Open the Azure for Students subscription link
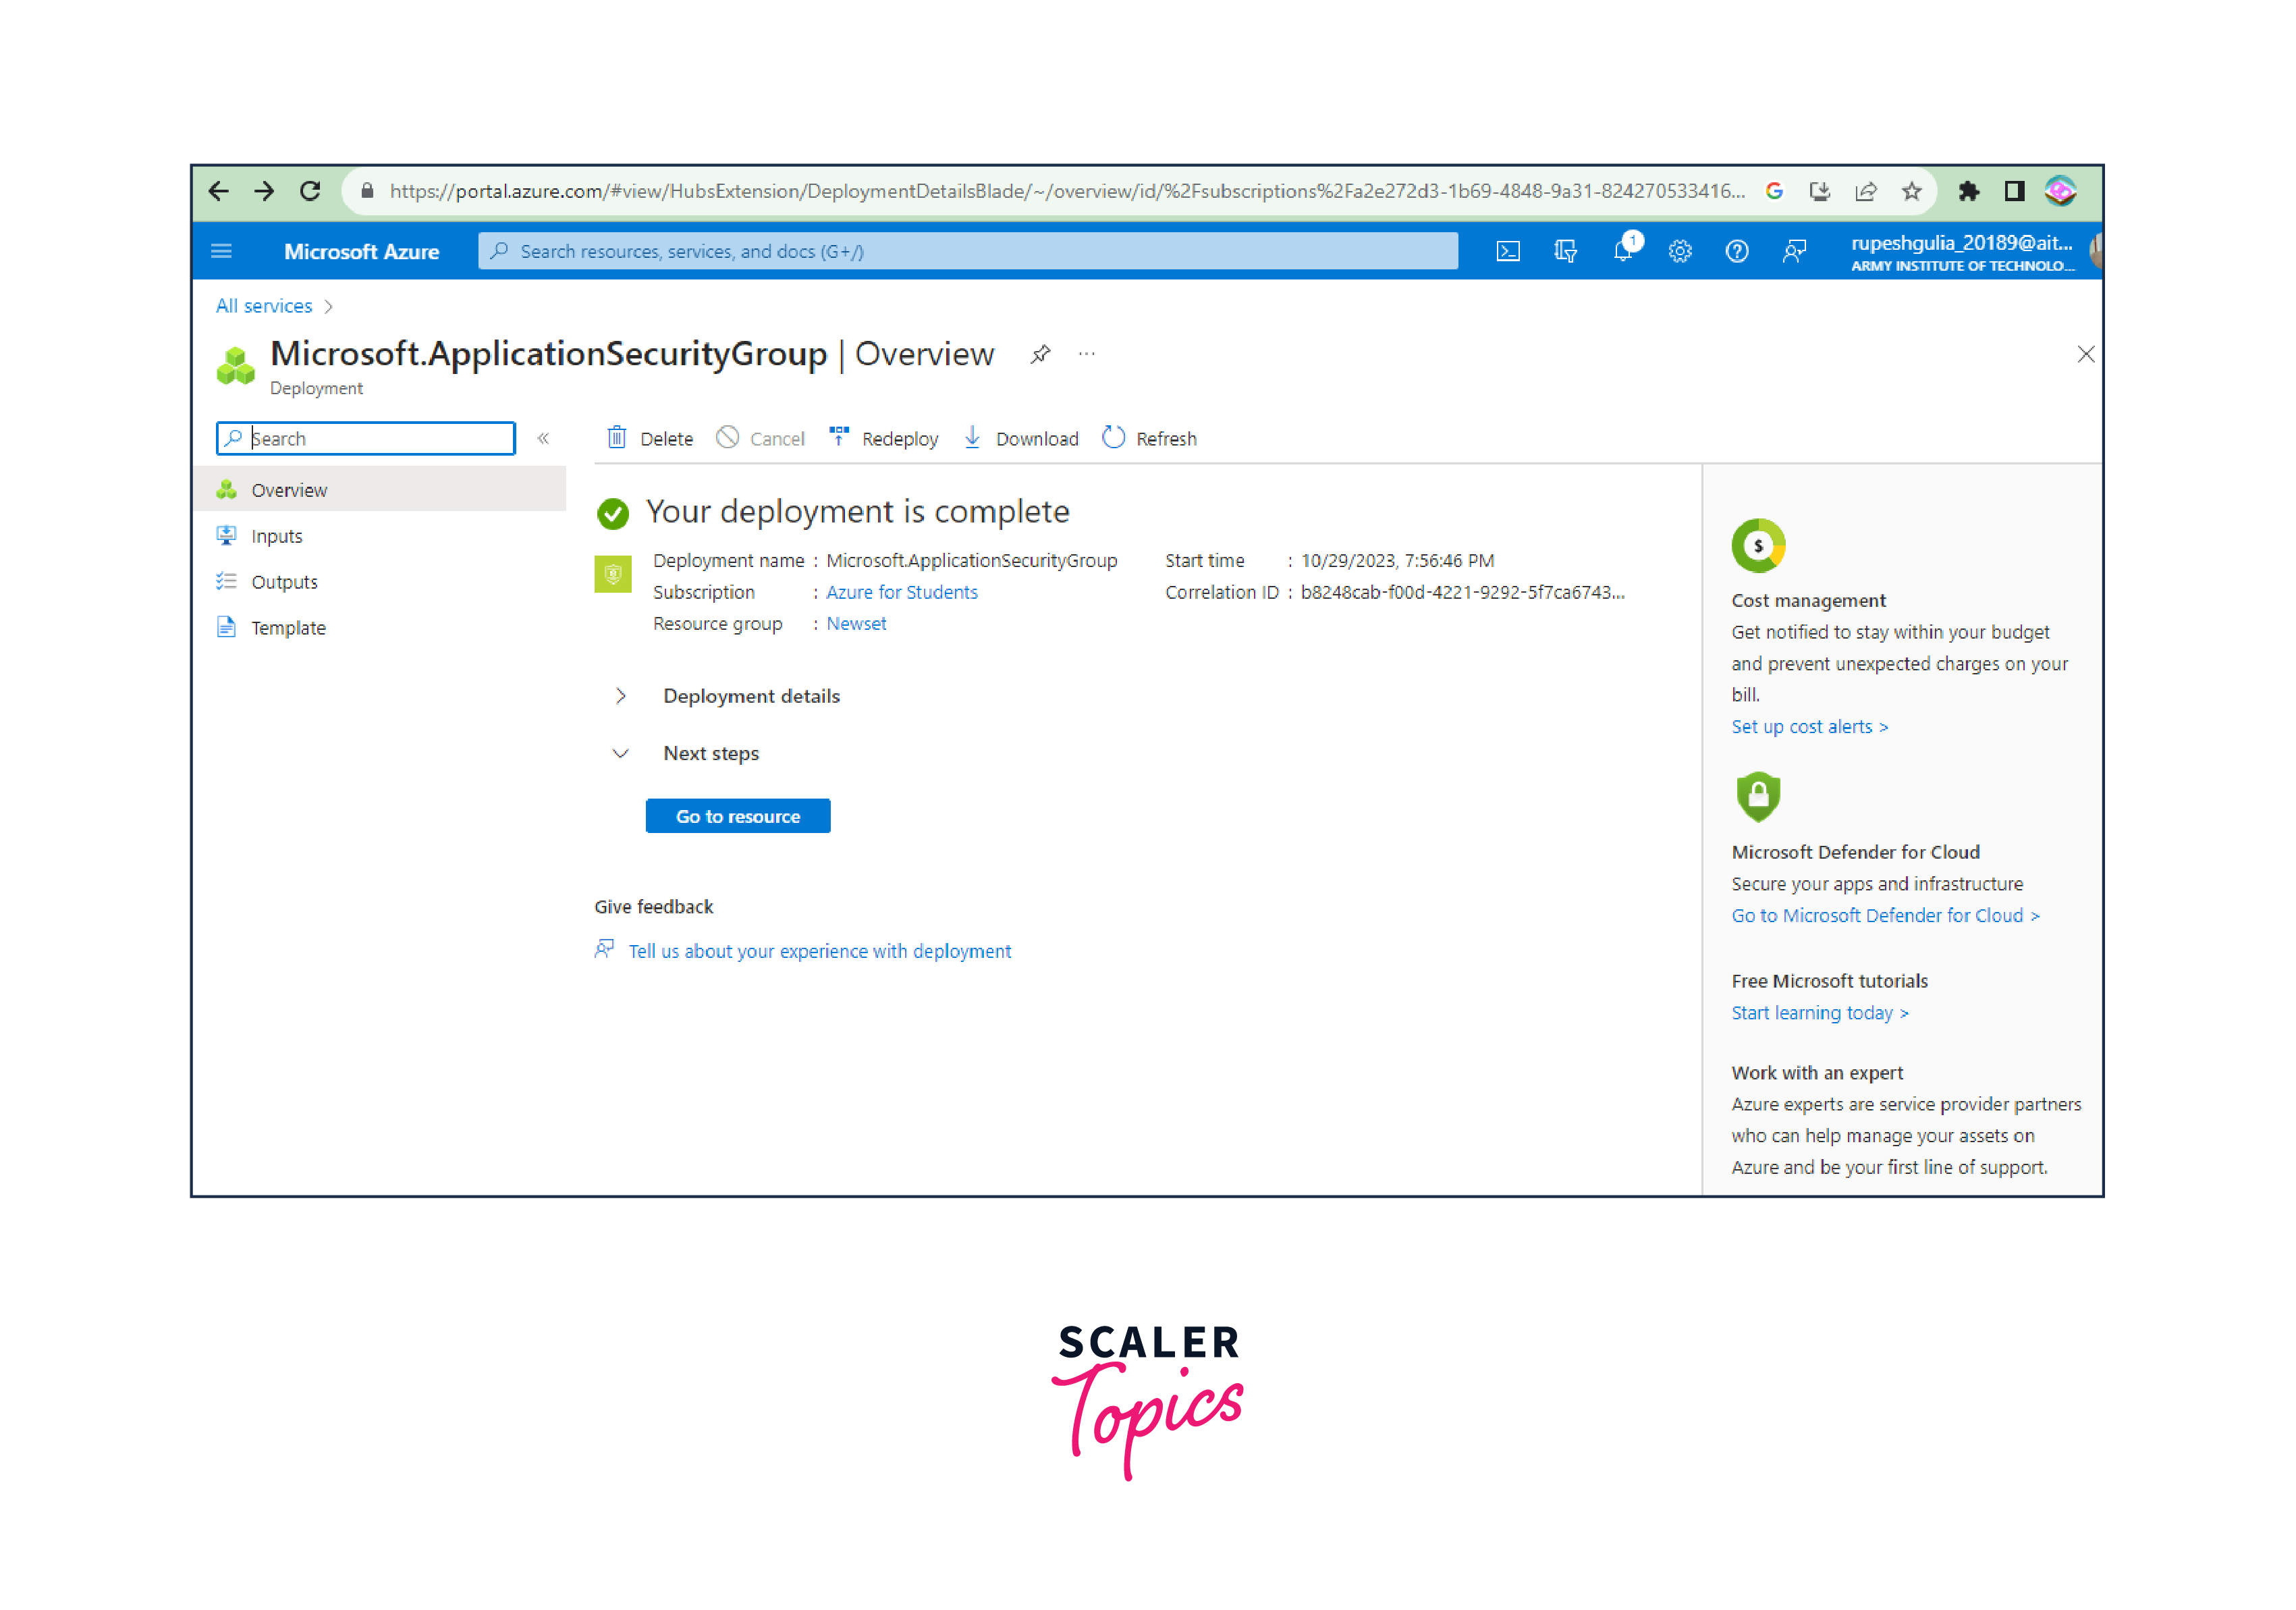The width and height of the screenshot is (2296, 1610). point(901,592)
